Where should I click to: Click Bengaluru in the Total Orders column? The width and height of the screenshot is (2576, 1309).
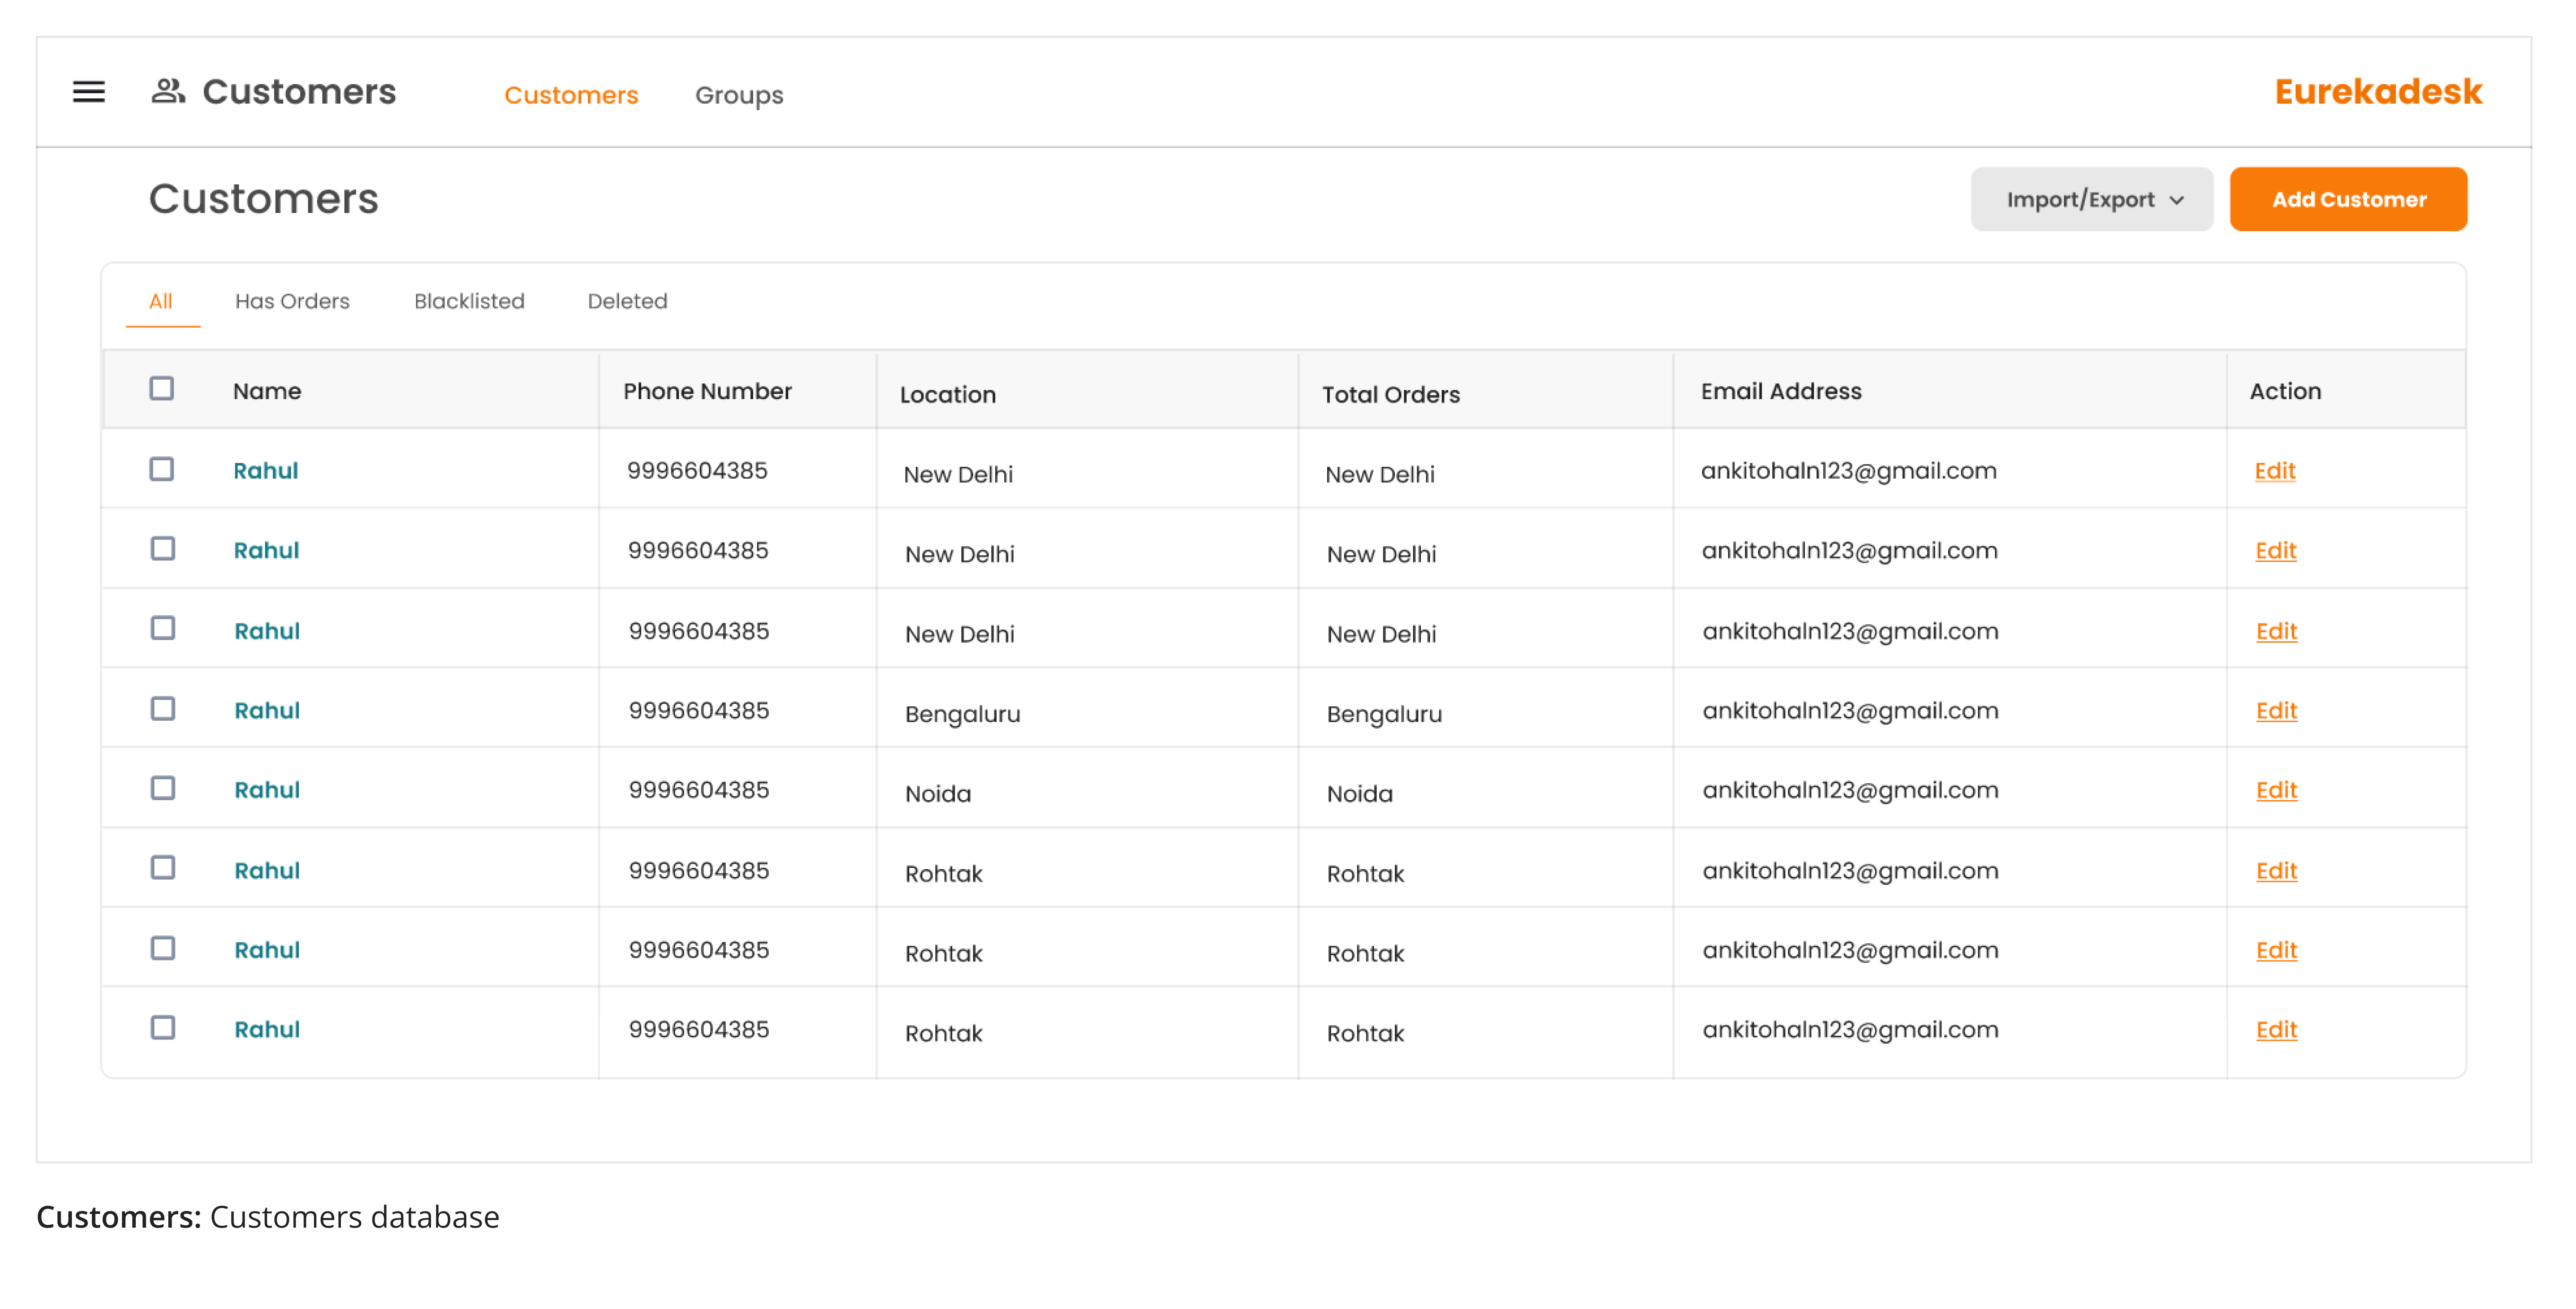pyautogui.click(x=1384, y=714)
